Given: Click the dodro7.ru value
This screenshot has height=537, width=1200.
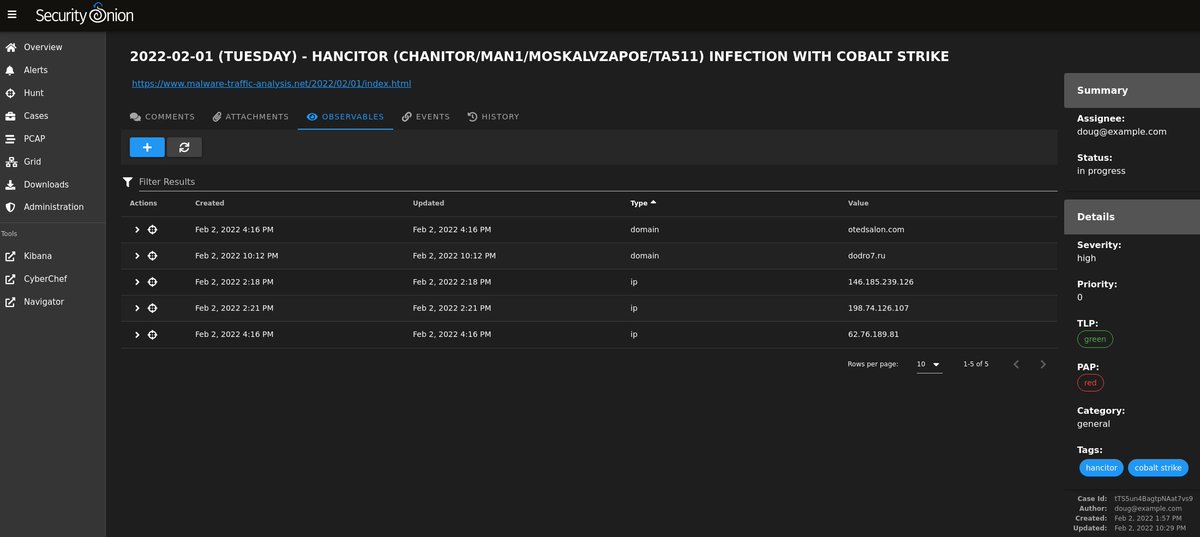Looking at the screenshot, I should click(869, 256).
